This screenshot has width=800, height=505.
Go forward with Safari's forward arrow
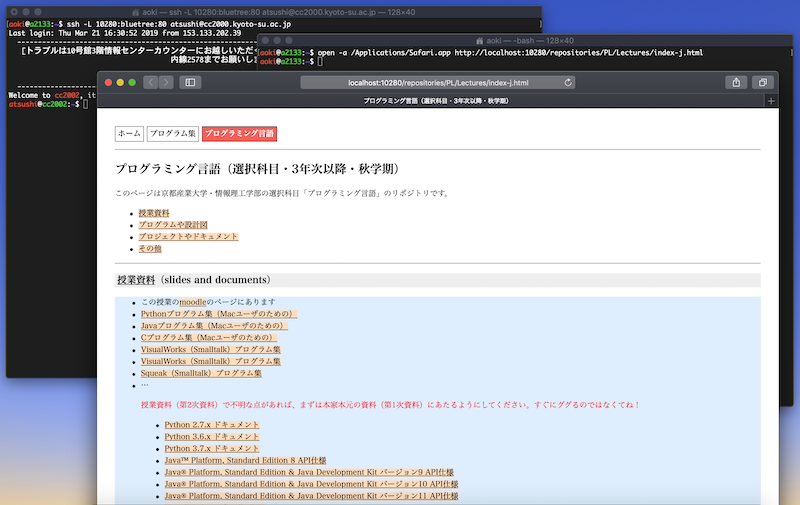pos(166,82)
